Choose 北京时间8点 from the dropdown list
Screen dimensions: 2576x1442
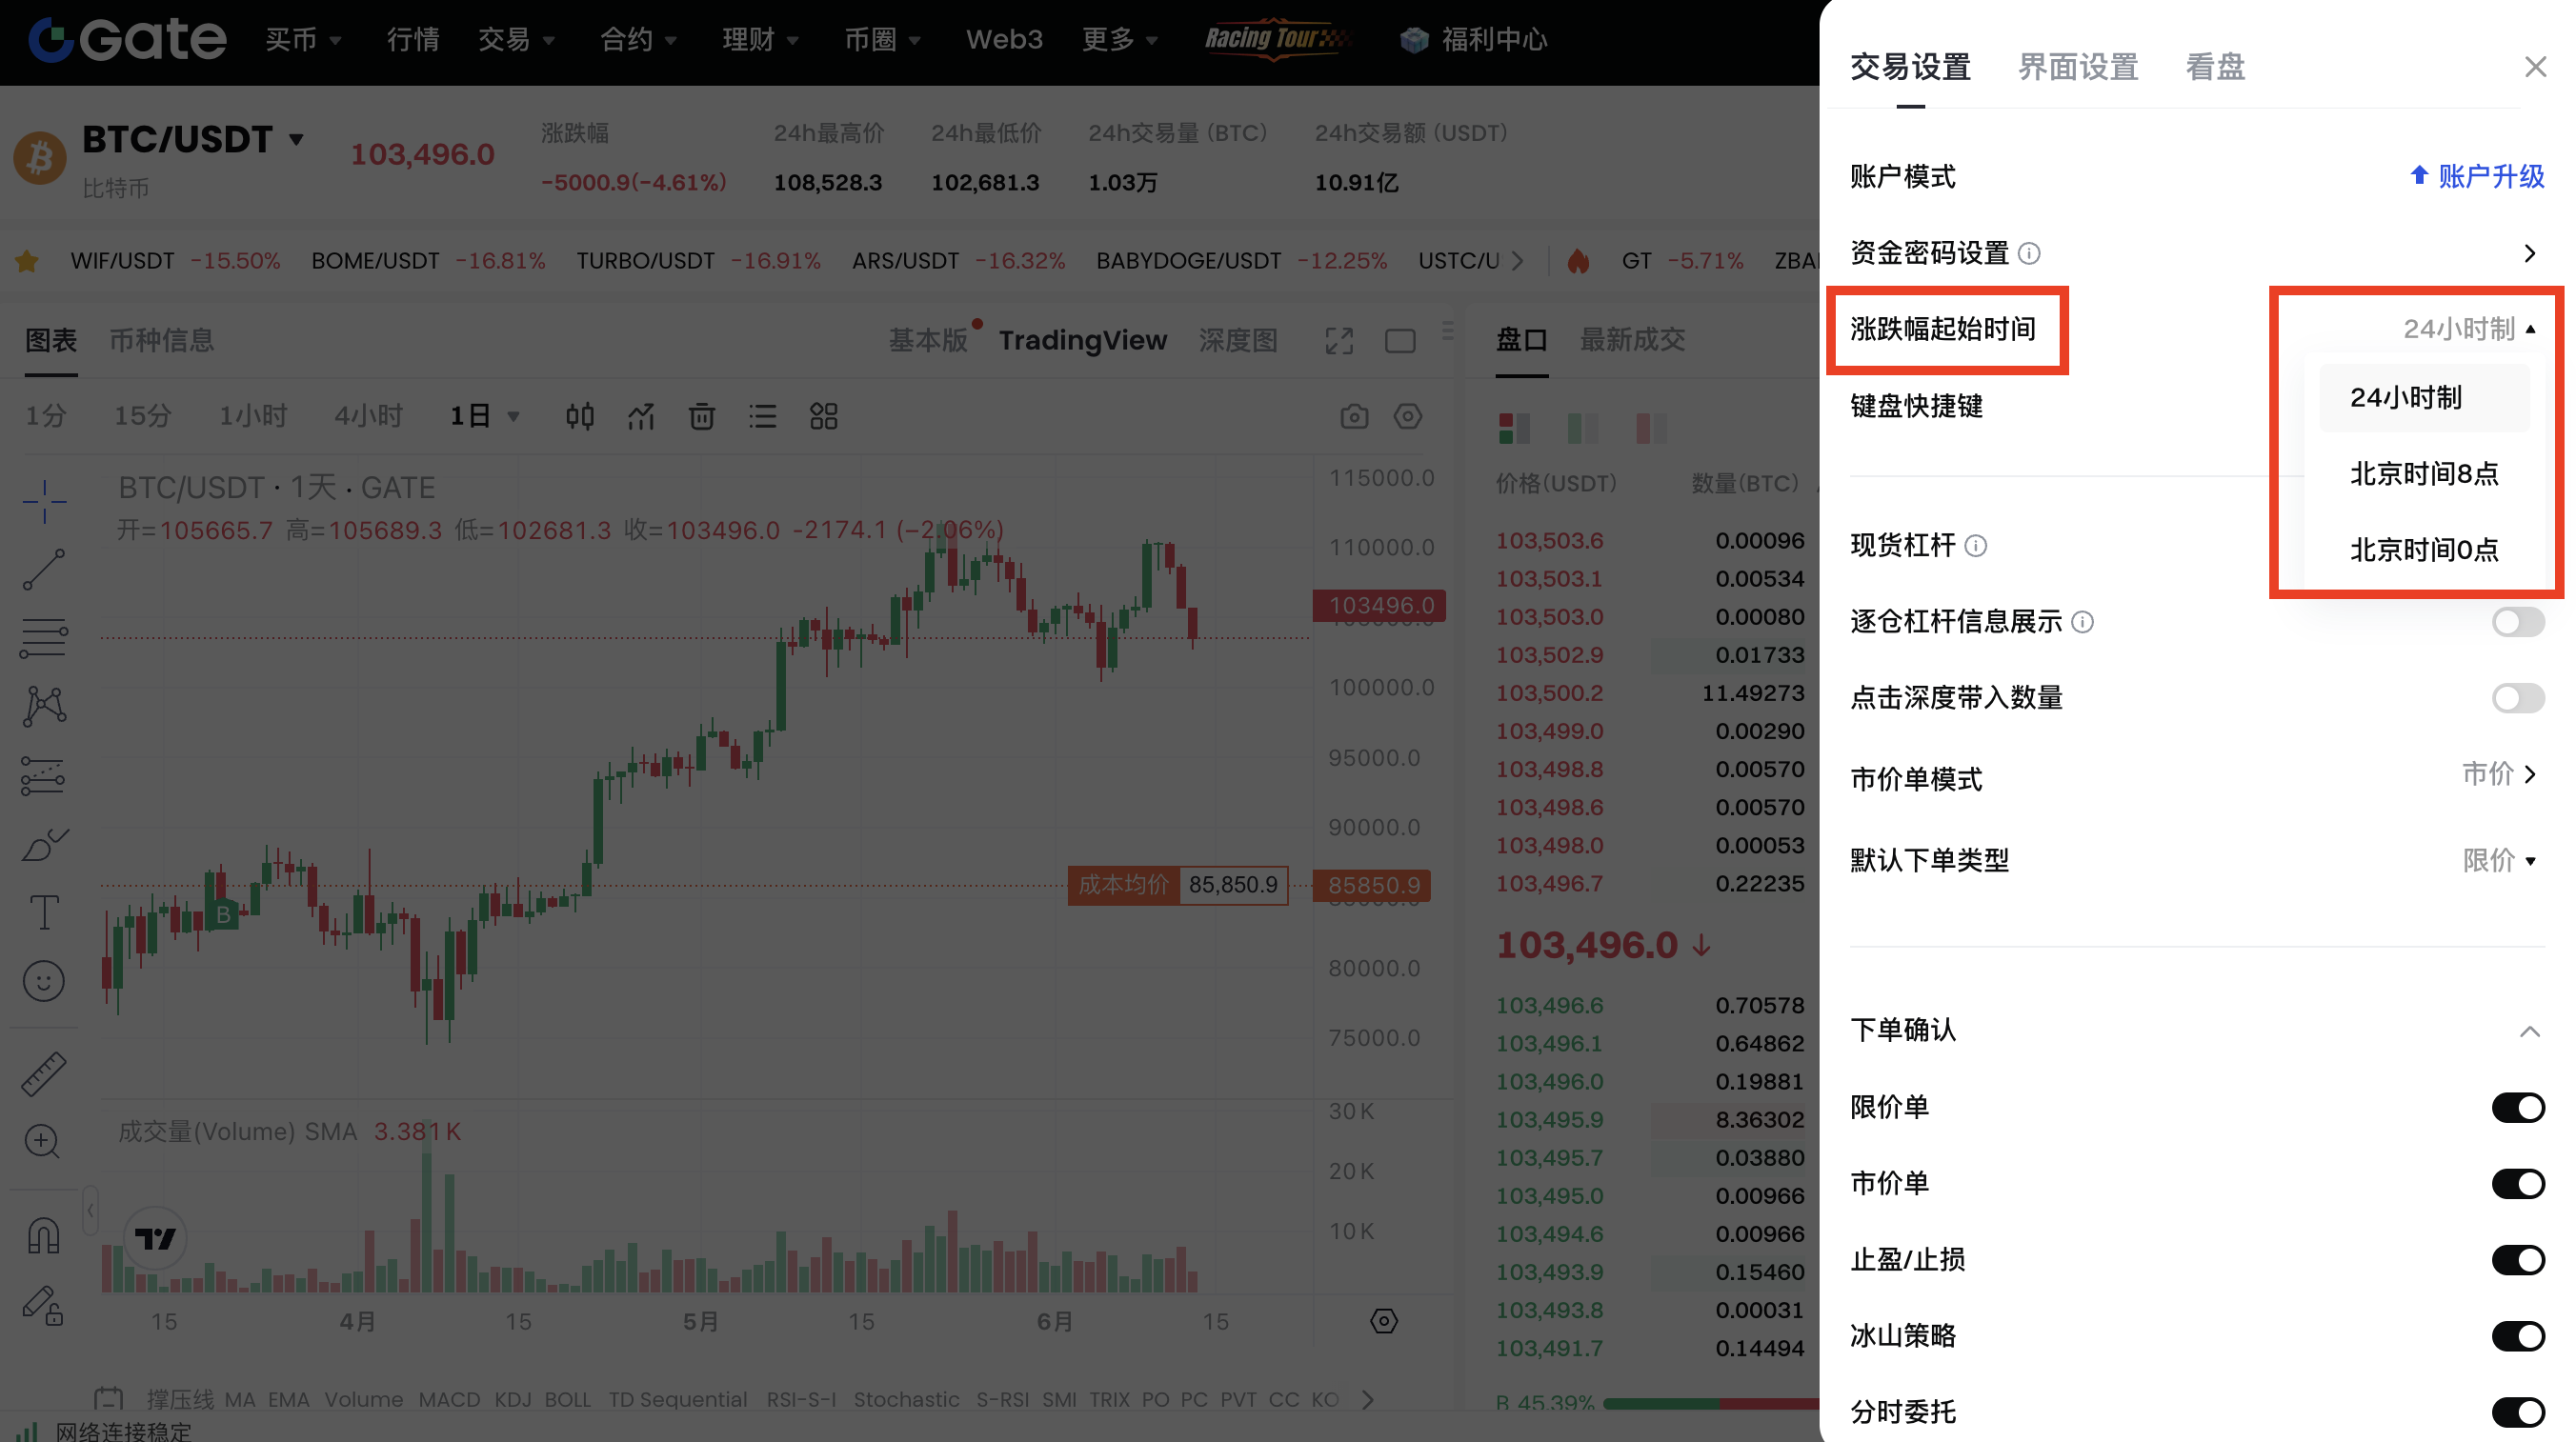tap(2423, 473)
